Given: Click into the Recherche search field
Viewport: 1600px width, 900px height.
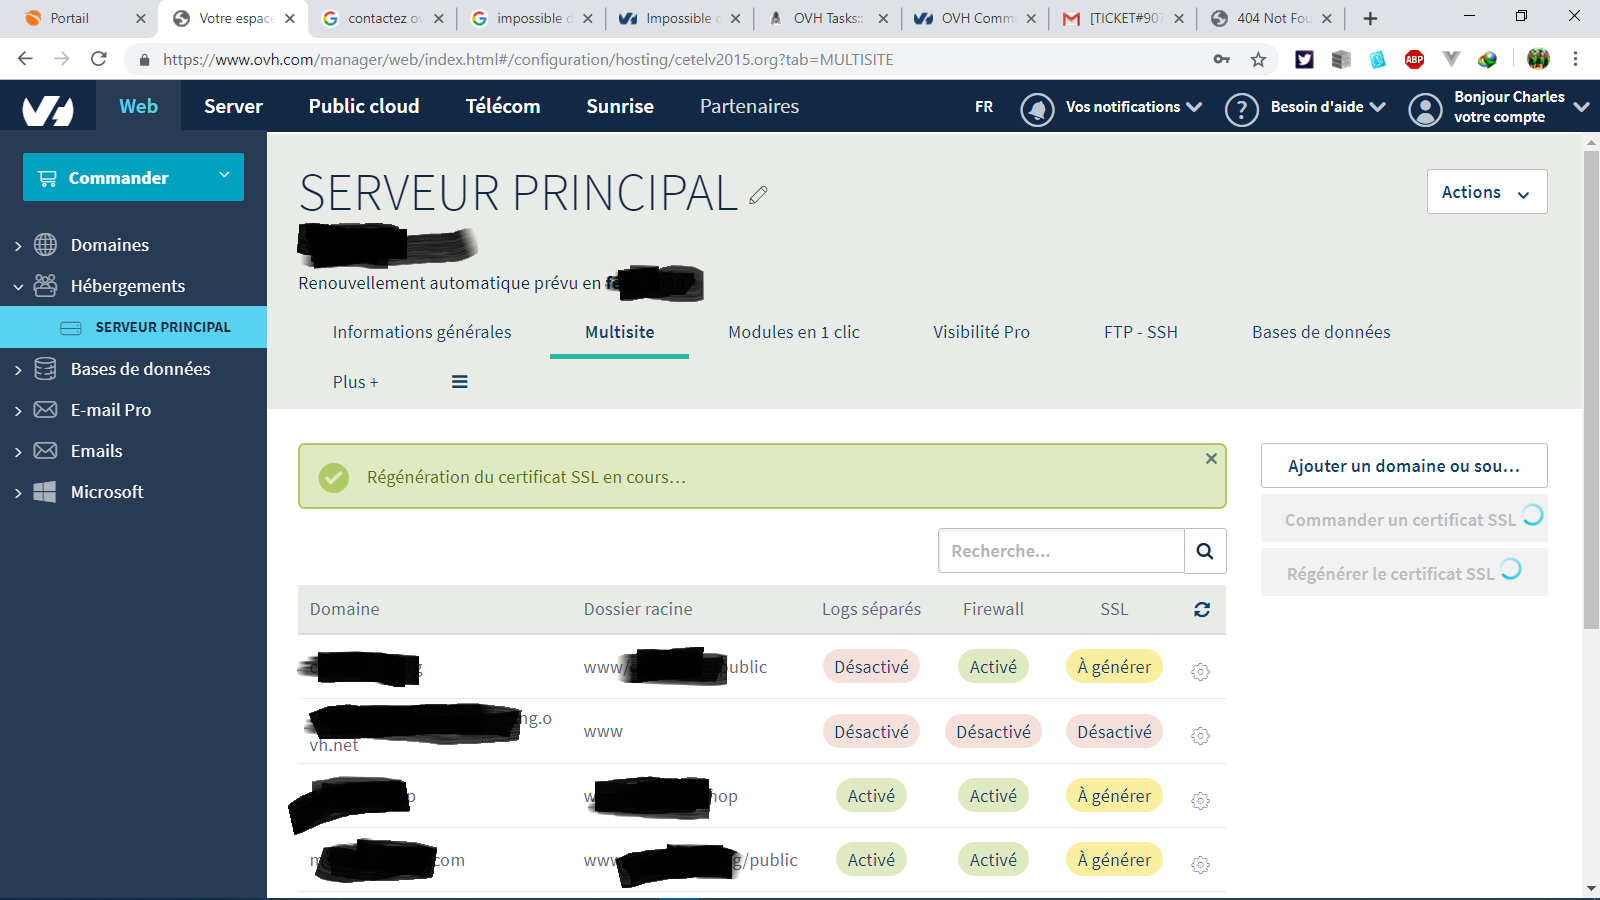Looking at the screenshot, I should coord(1060,551).
